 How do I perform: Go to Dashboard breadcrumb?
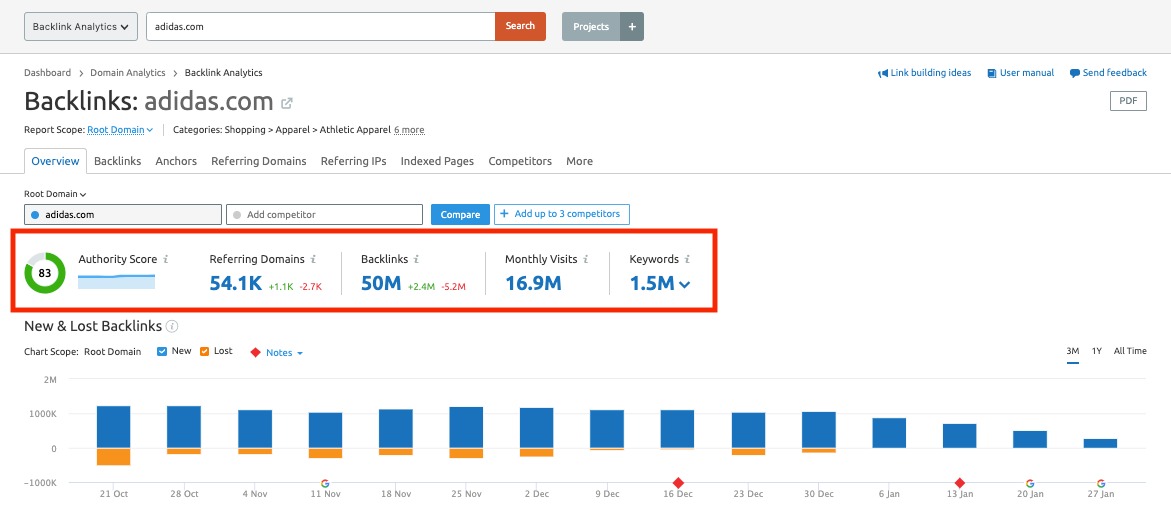point(48,73)
